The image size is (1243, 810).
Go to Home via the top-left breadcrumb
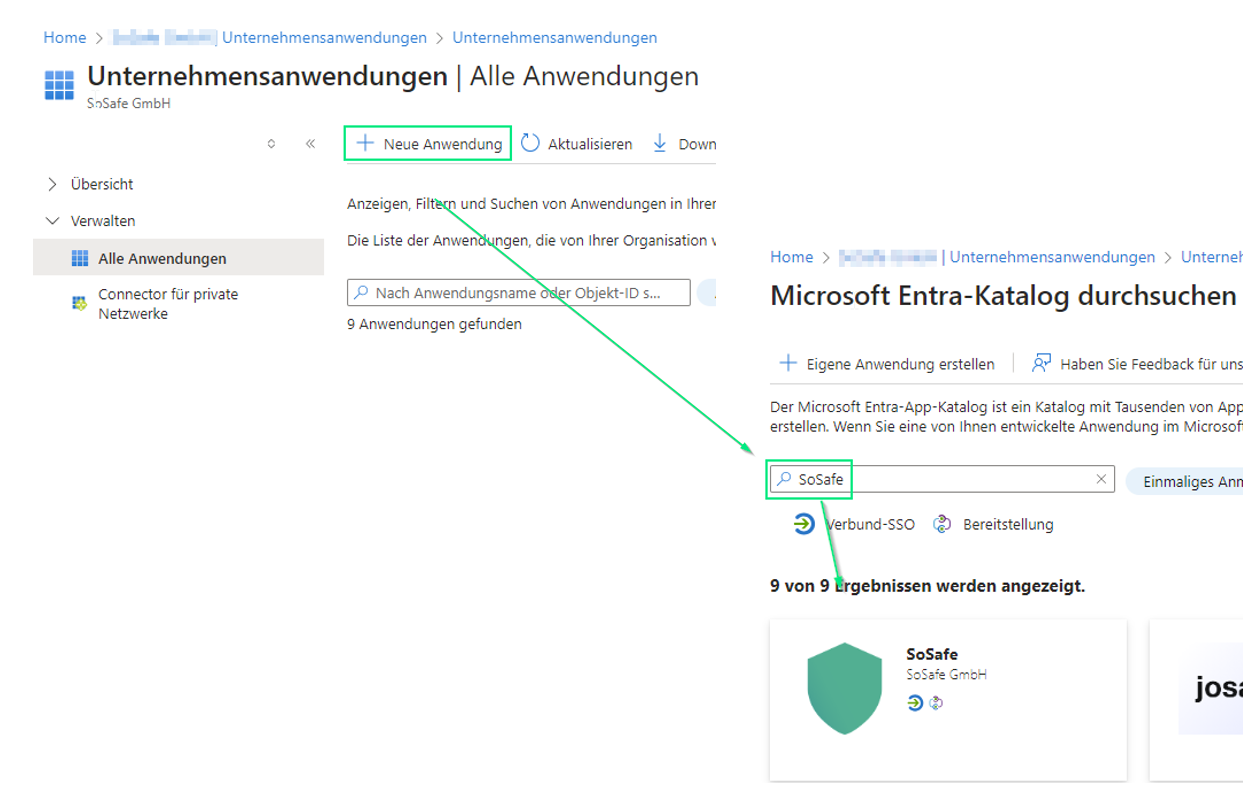65,37
